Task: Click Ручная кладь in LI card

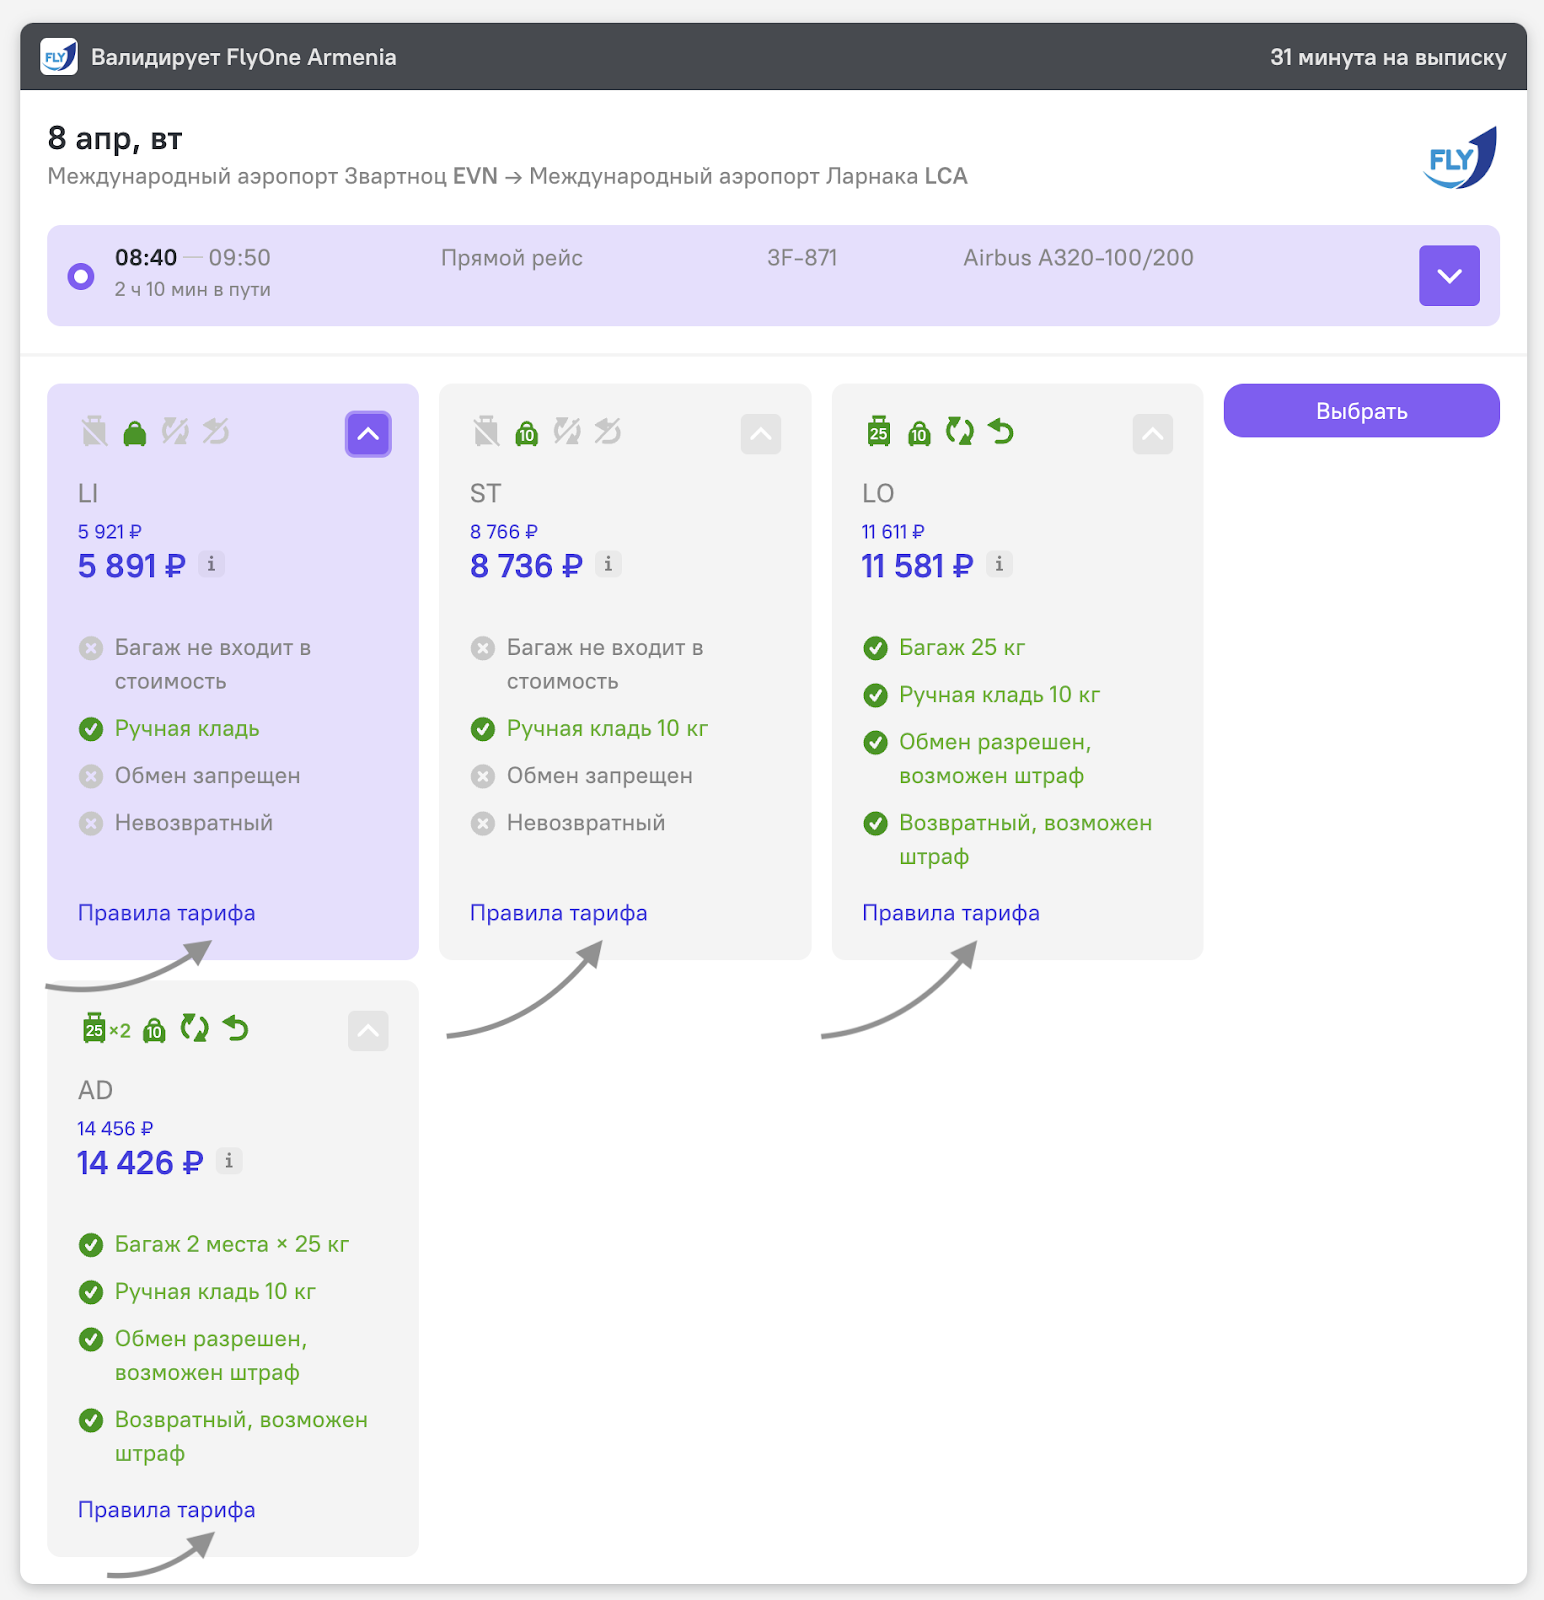Action: 187,729
